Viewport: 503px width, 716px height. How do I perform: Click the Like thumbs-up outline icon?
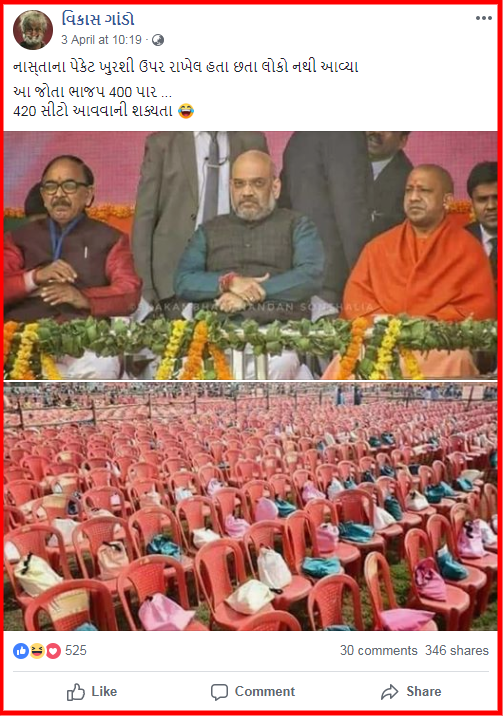point(76,692)
